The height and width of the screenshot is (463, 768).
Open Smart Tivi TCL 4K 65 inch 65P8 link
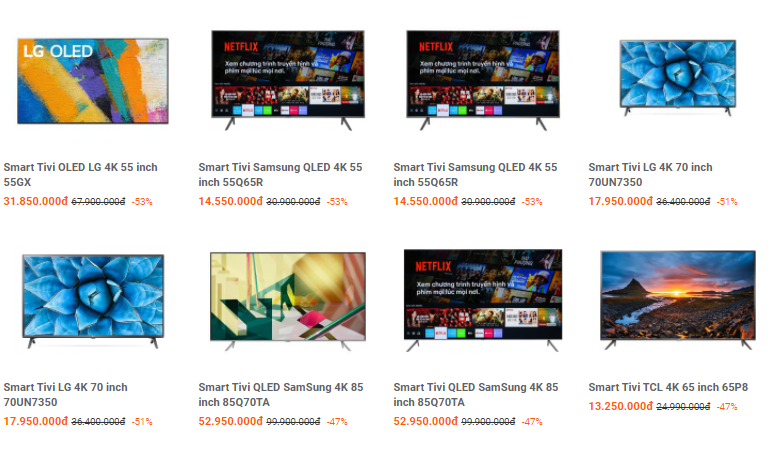tap(668, 387)
